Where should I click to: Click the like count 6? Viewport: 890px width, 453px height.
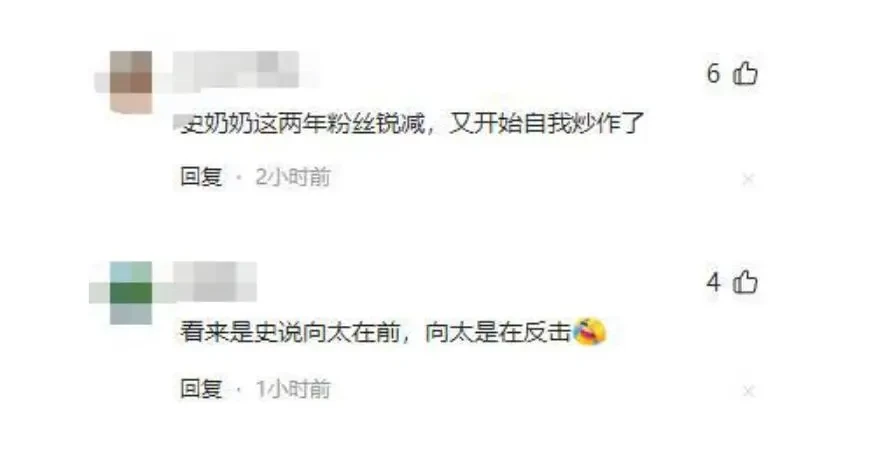pos(713,74)
